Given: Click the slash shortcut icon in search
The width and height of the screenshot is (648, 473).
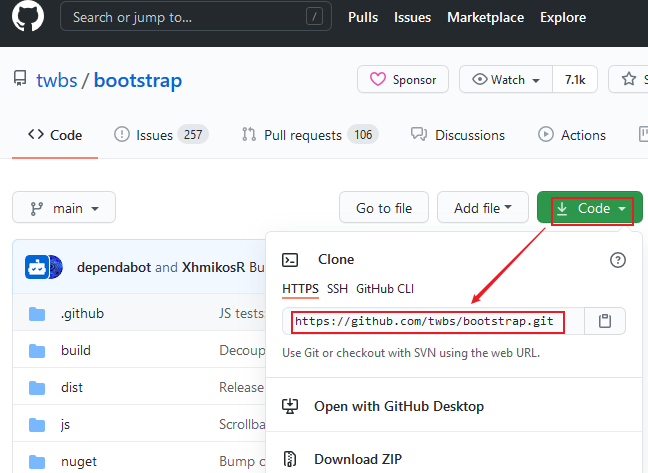Looking at the screenshot, I should click(314, 17).
